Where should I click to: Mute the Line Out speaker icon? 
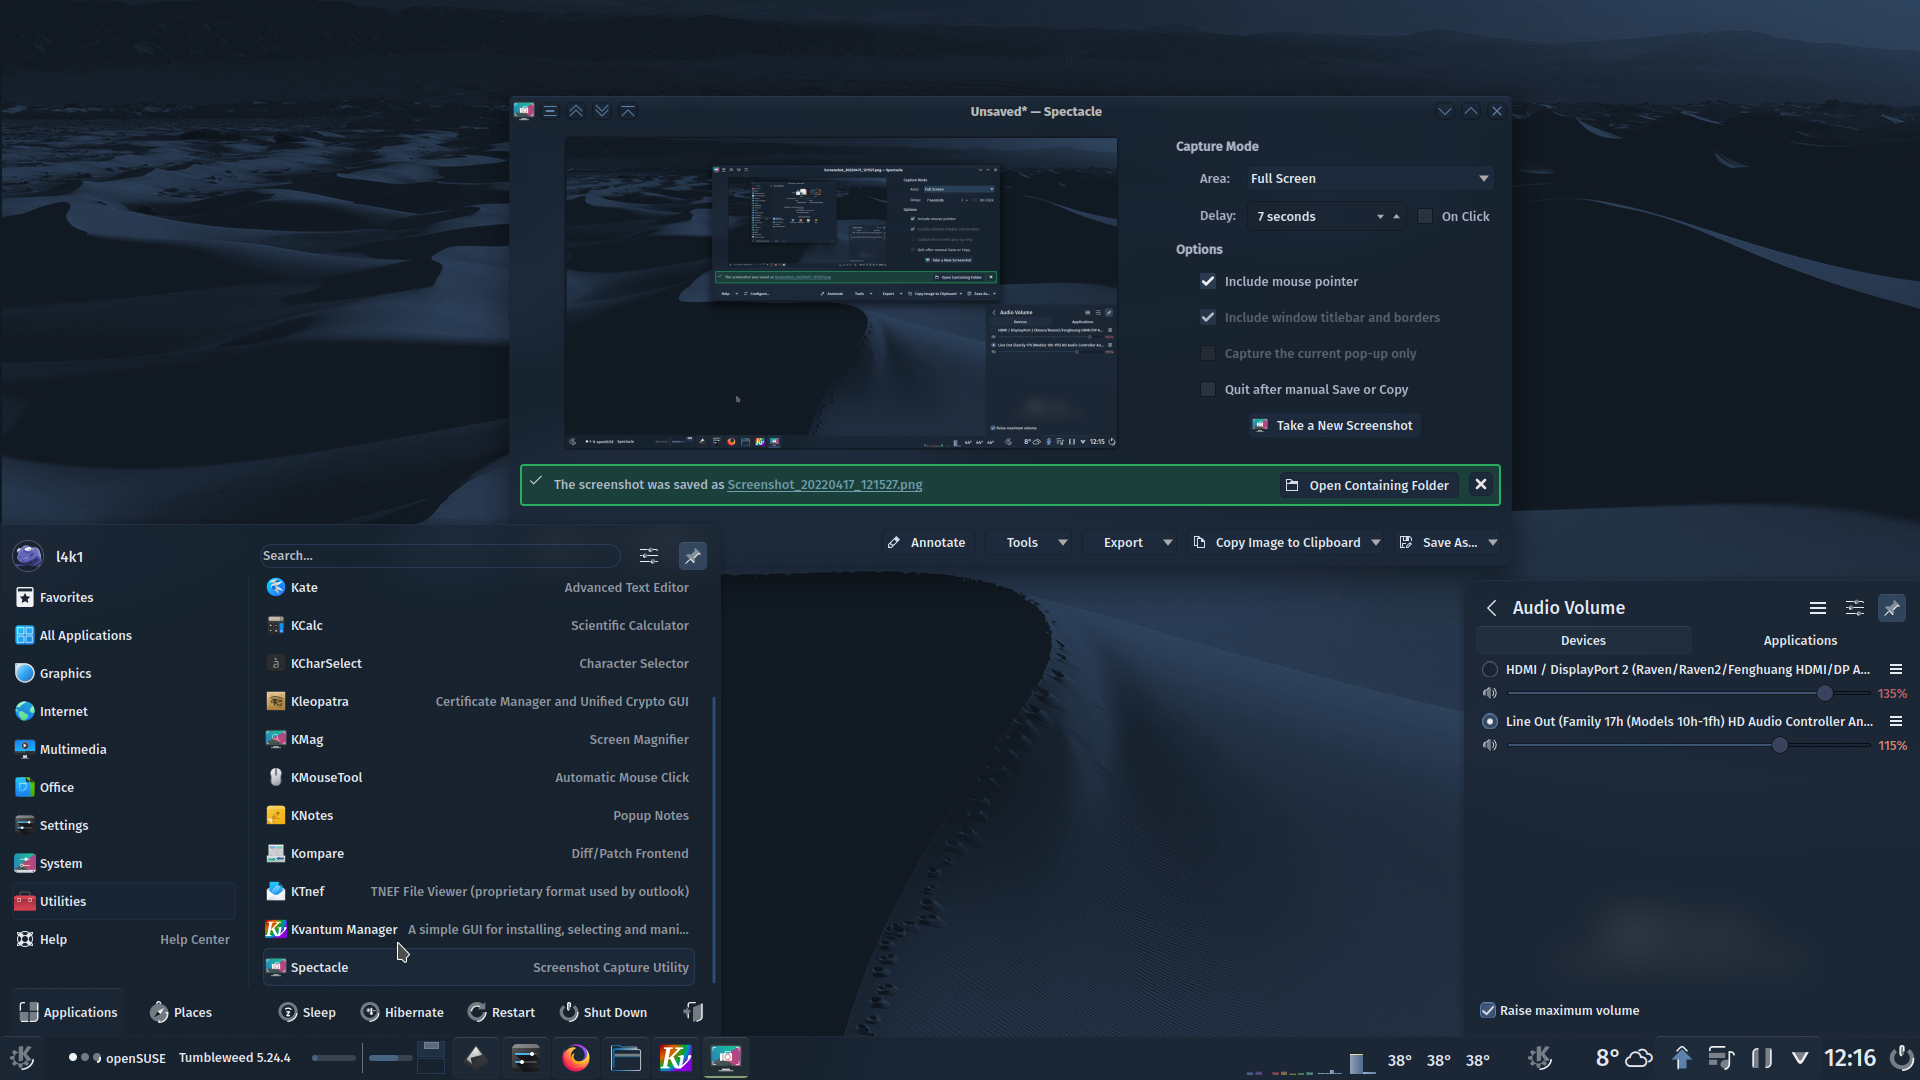click(x=1490, y=745)
